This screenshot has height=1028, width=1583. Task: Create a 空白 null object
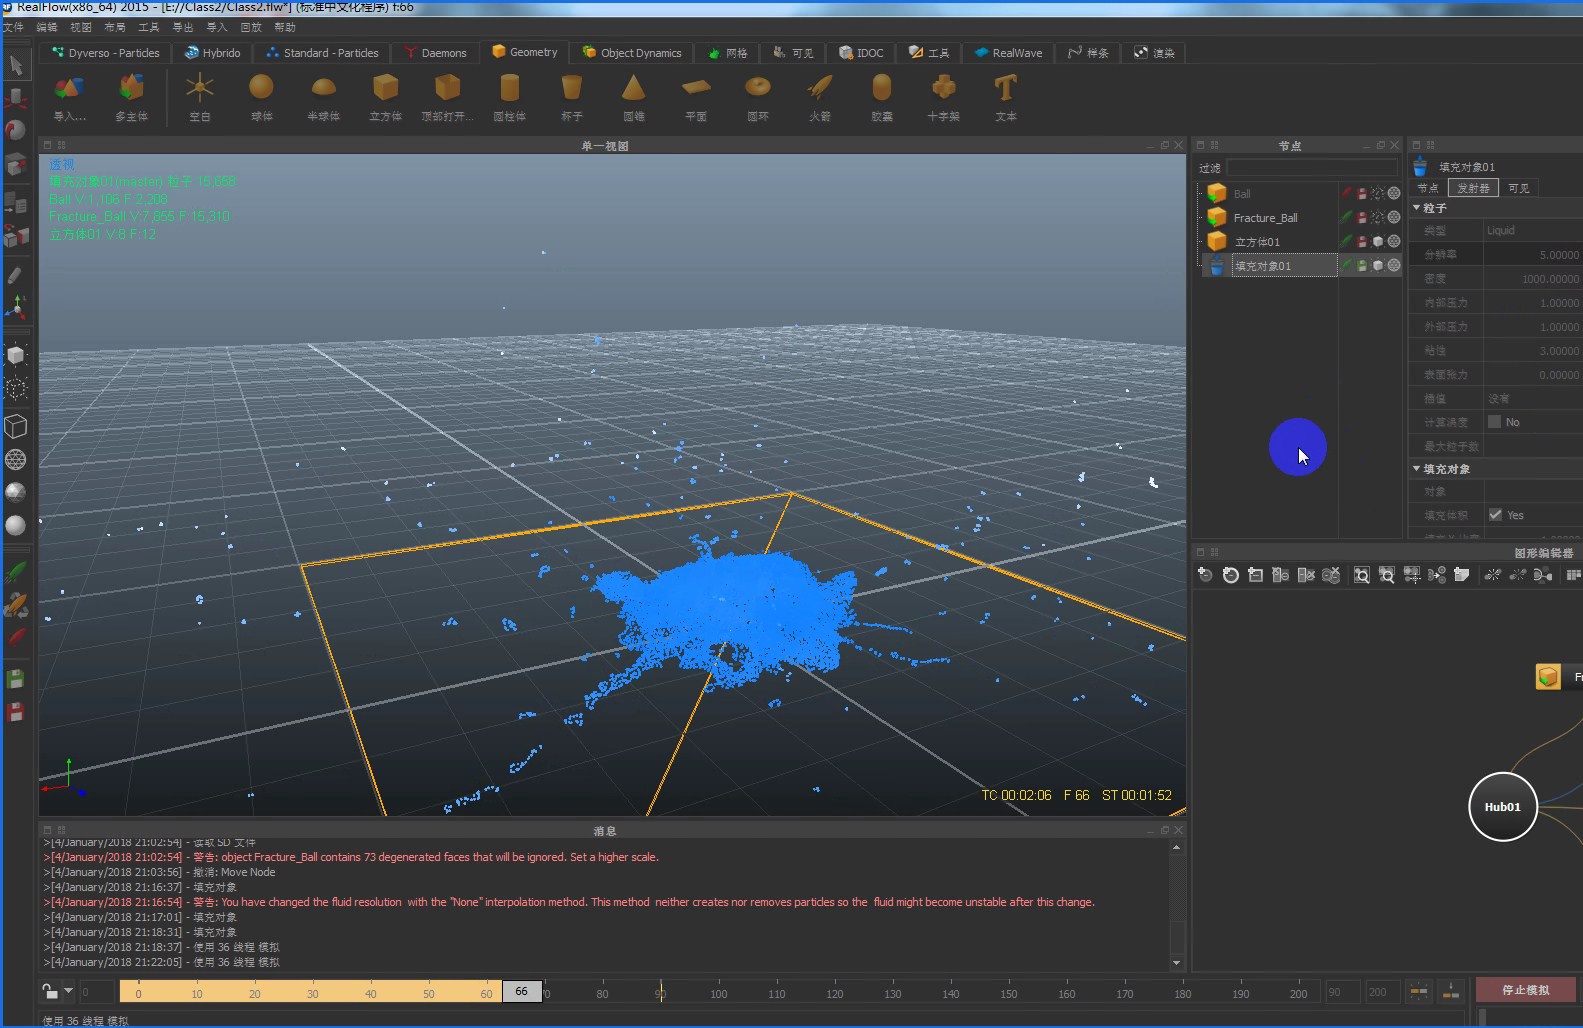[200, 89]
